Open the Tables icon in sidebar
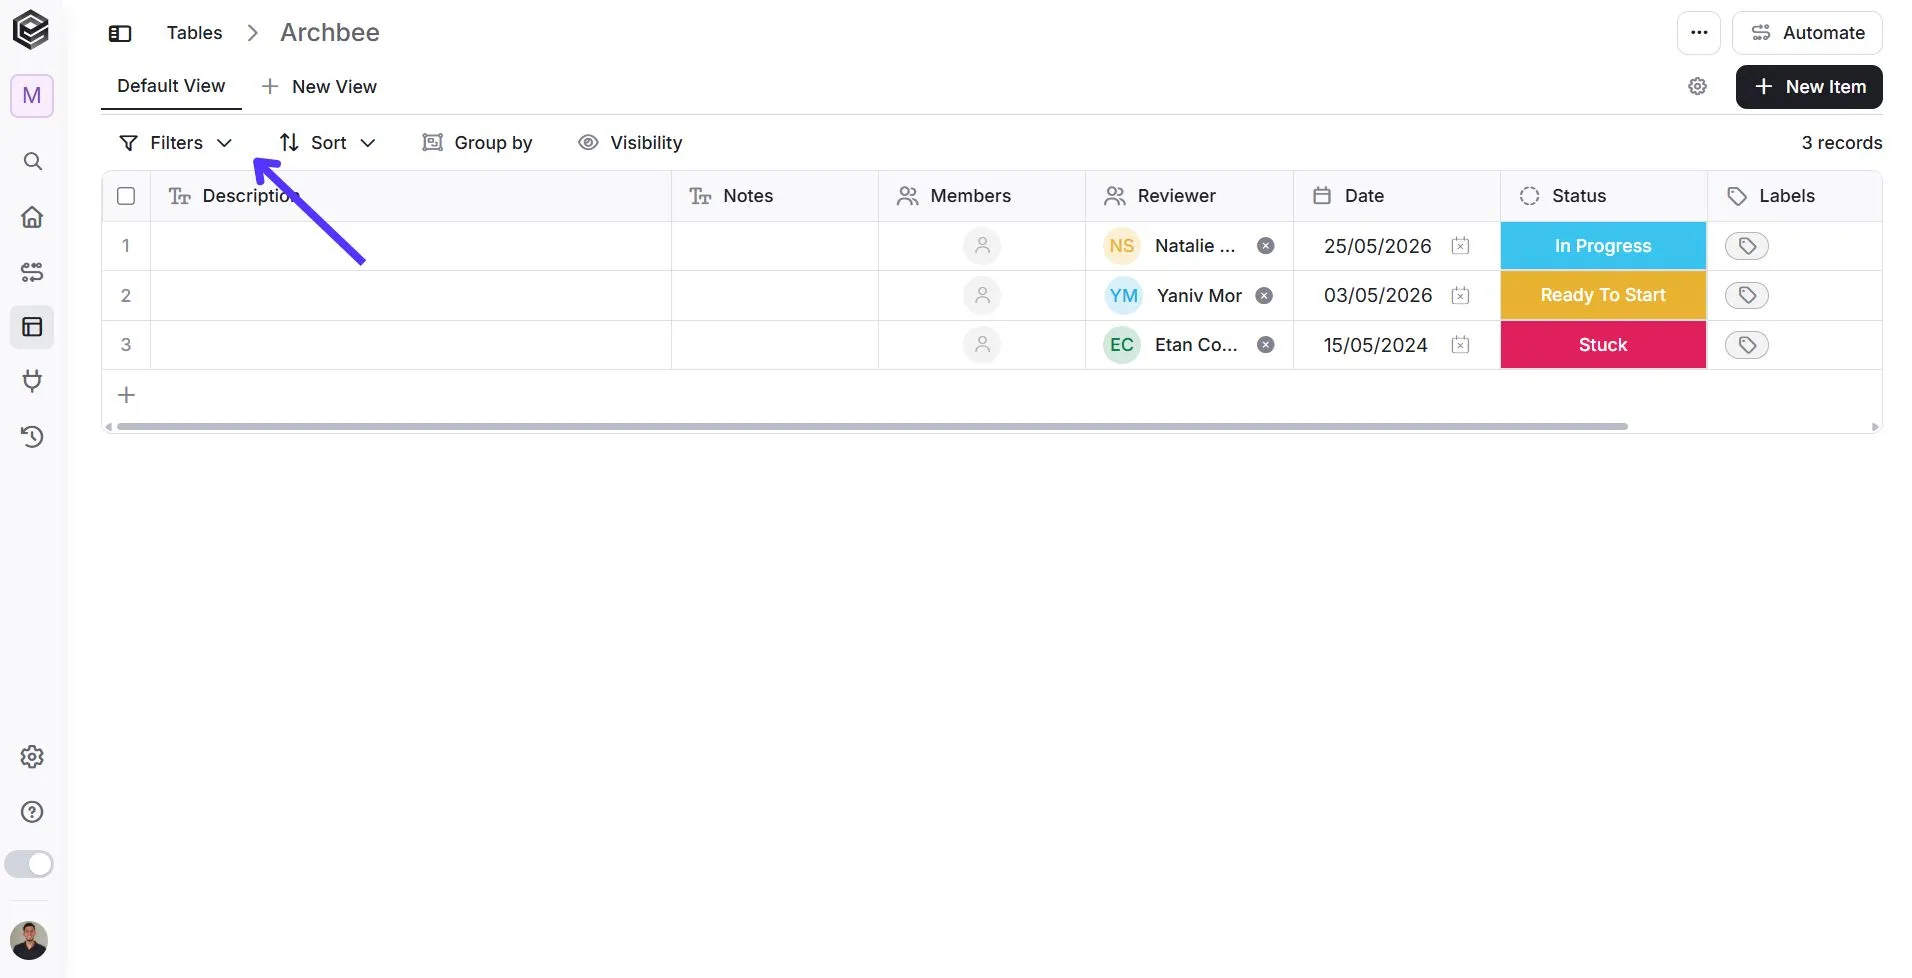Image resolution: width=1912 pixels, height=978 pixels. pyautogui.click(x=32, y=327)
